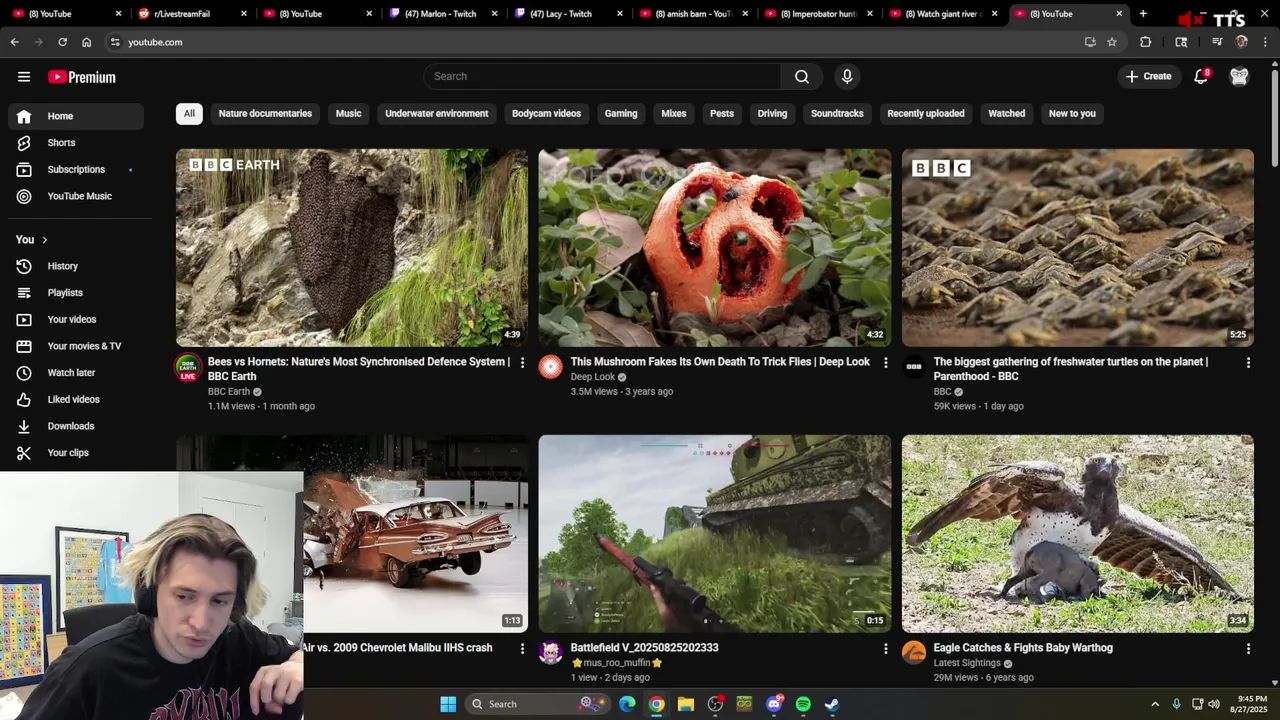
Task: Open options menu for Eagle Warthog video
Action: click(1248, 648)
